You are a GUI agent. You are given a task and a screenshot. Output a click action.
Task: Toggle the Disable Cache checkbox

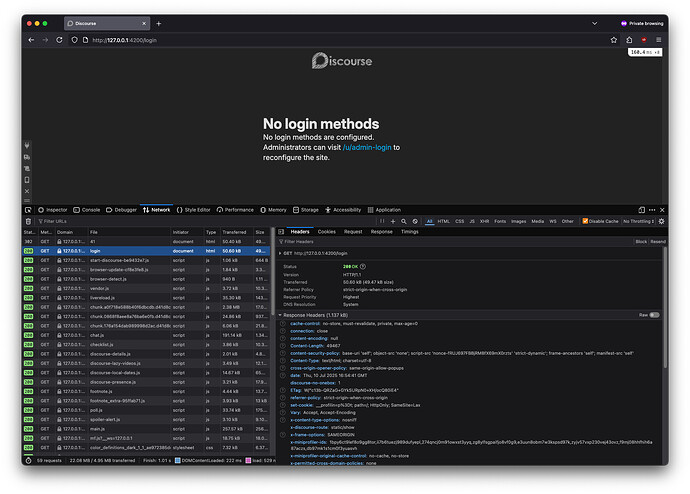585,221
